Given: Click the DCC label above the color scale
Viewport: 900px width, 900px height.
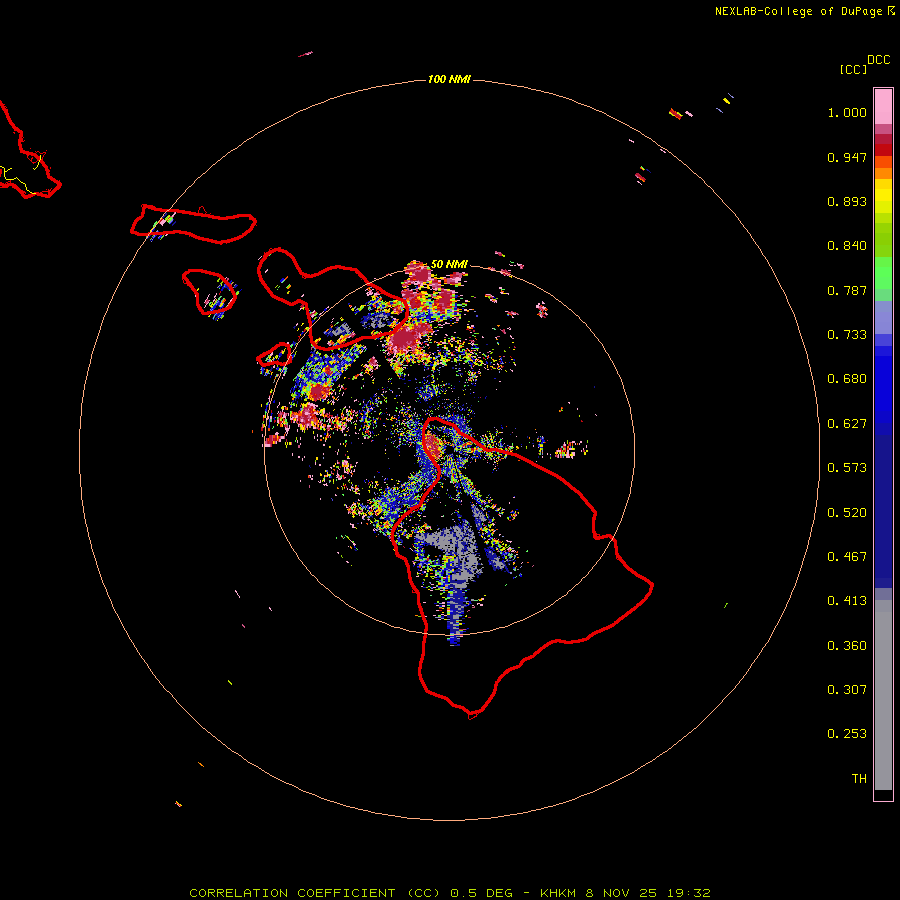Looking at the screenshot, I should 878,60.
